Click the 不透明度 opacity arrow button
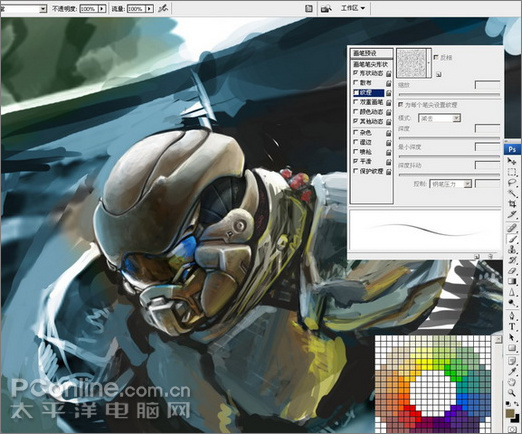The height and width of the screenshot is (434, 522). [x=102, y=8]
